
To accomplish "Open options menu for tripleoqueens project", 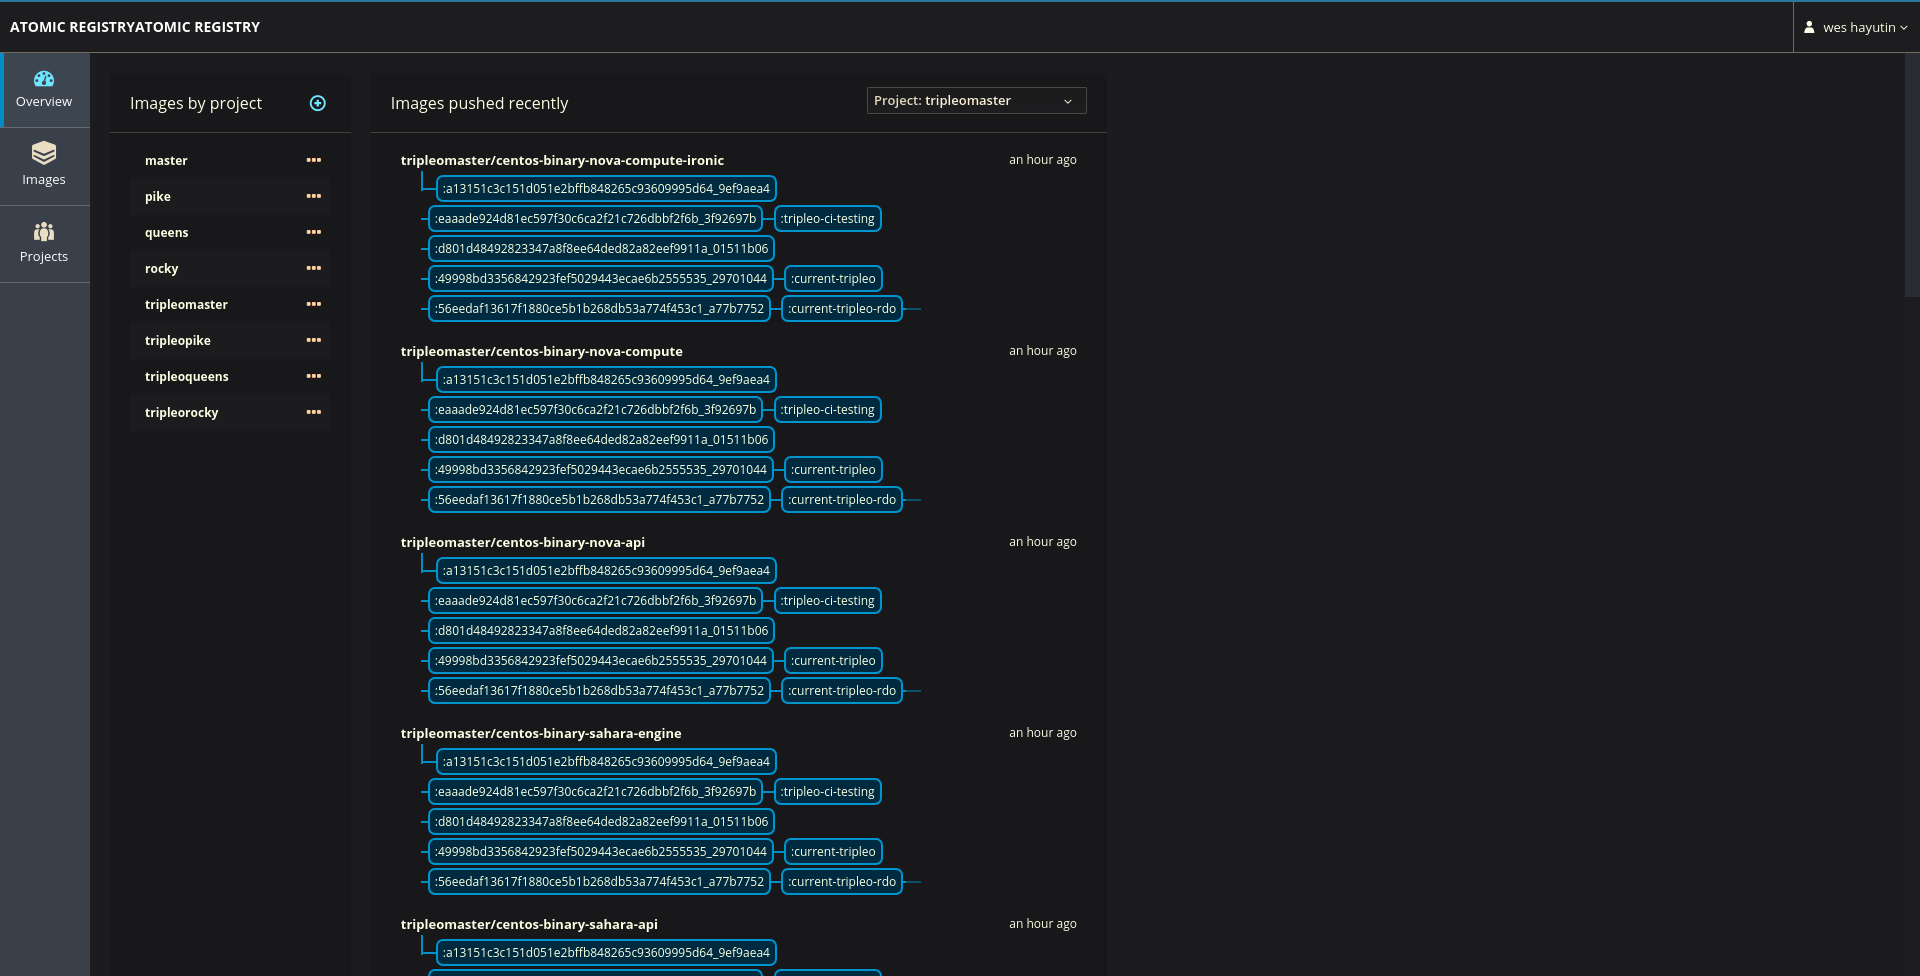I will [x=314, y=376].
